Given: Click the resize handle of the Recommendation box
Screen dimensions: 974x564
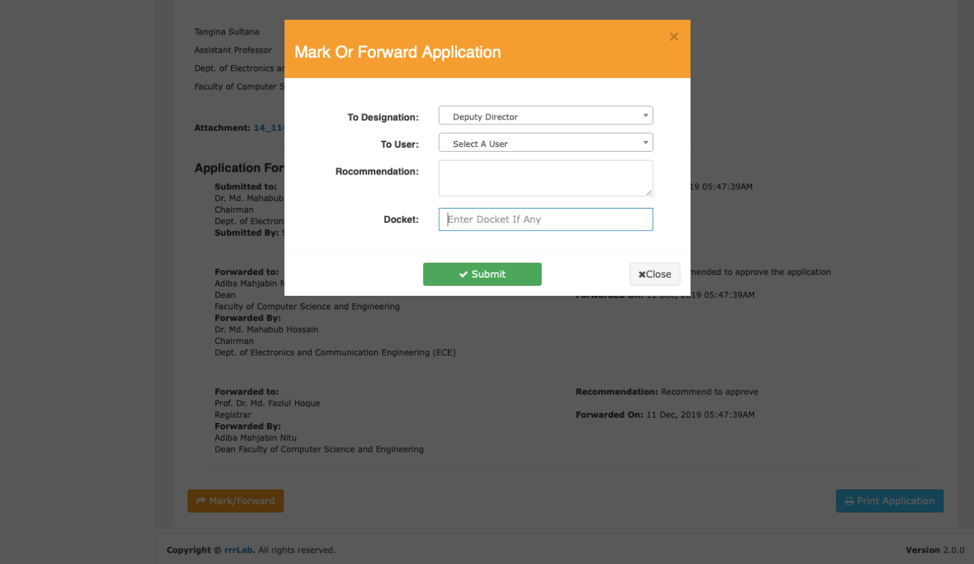Looking at the screenshot, I should point(648,191).
